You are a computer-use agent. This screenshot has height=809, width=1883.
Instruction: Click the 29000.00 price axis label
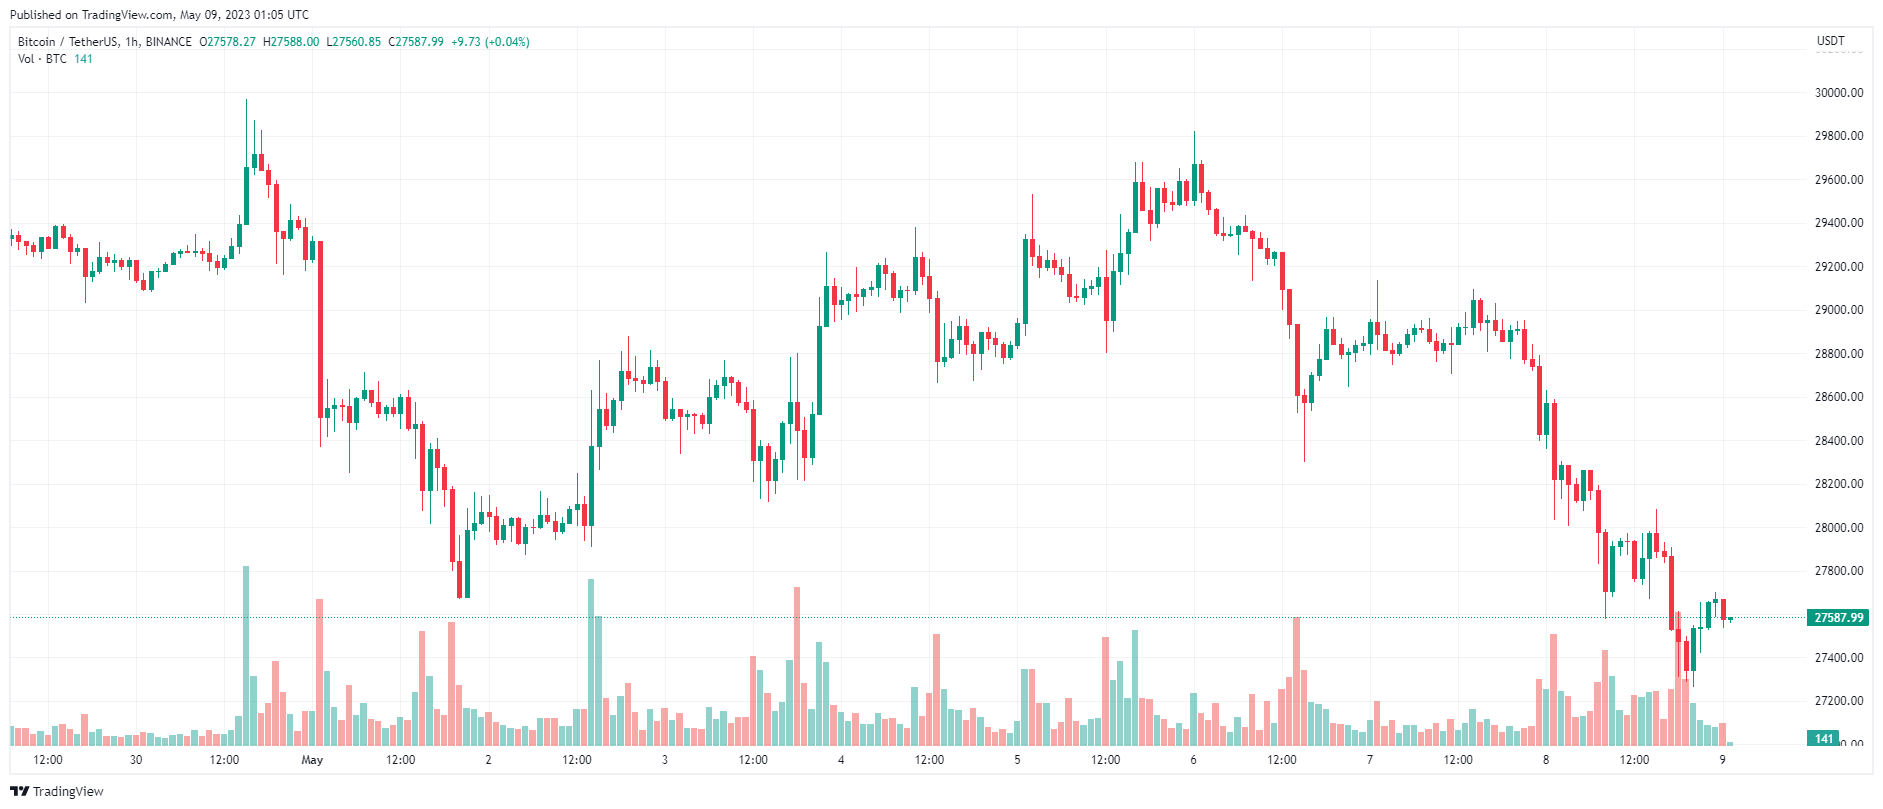(1839, 310)
